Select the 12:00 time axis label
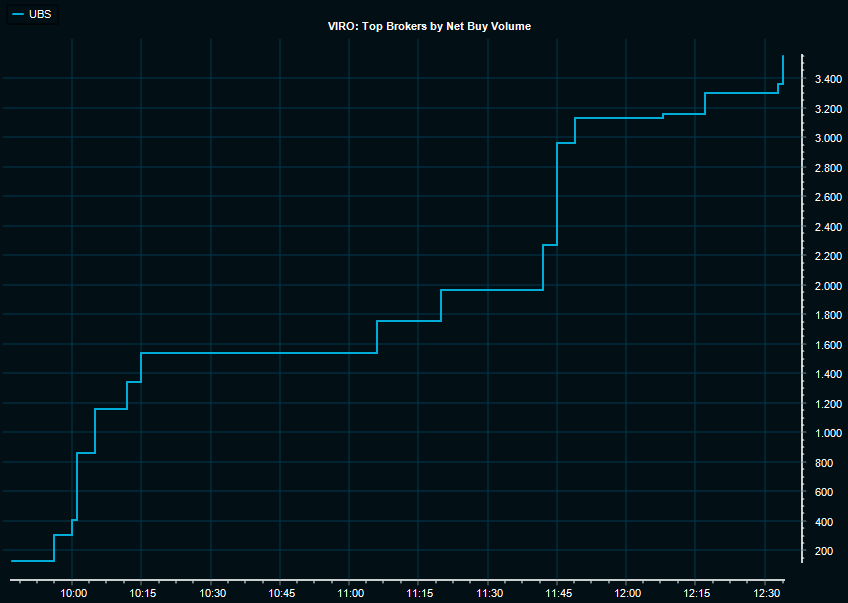This screenshot has width=848, height=603. 626,594
